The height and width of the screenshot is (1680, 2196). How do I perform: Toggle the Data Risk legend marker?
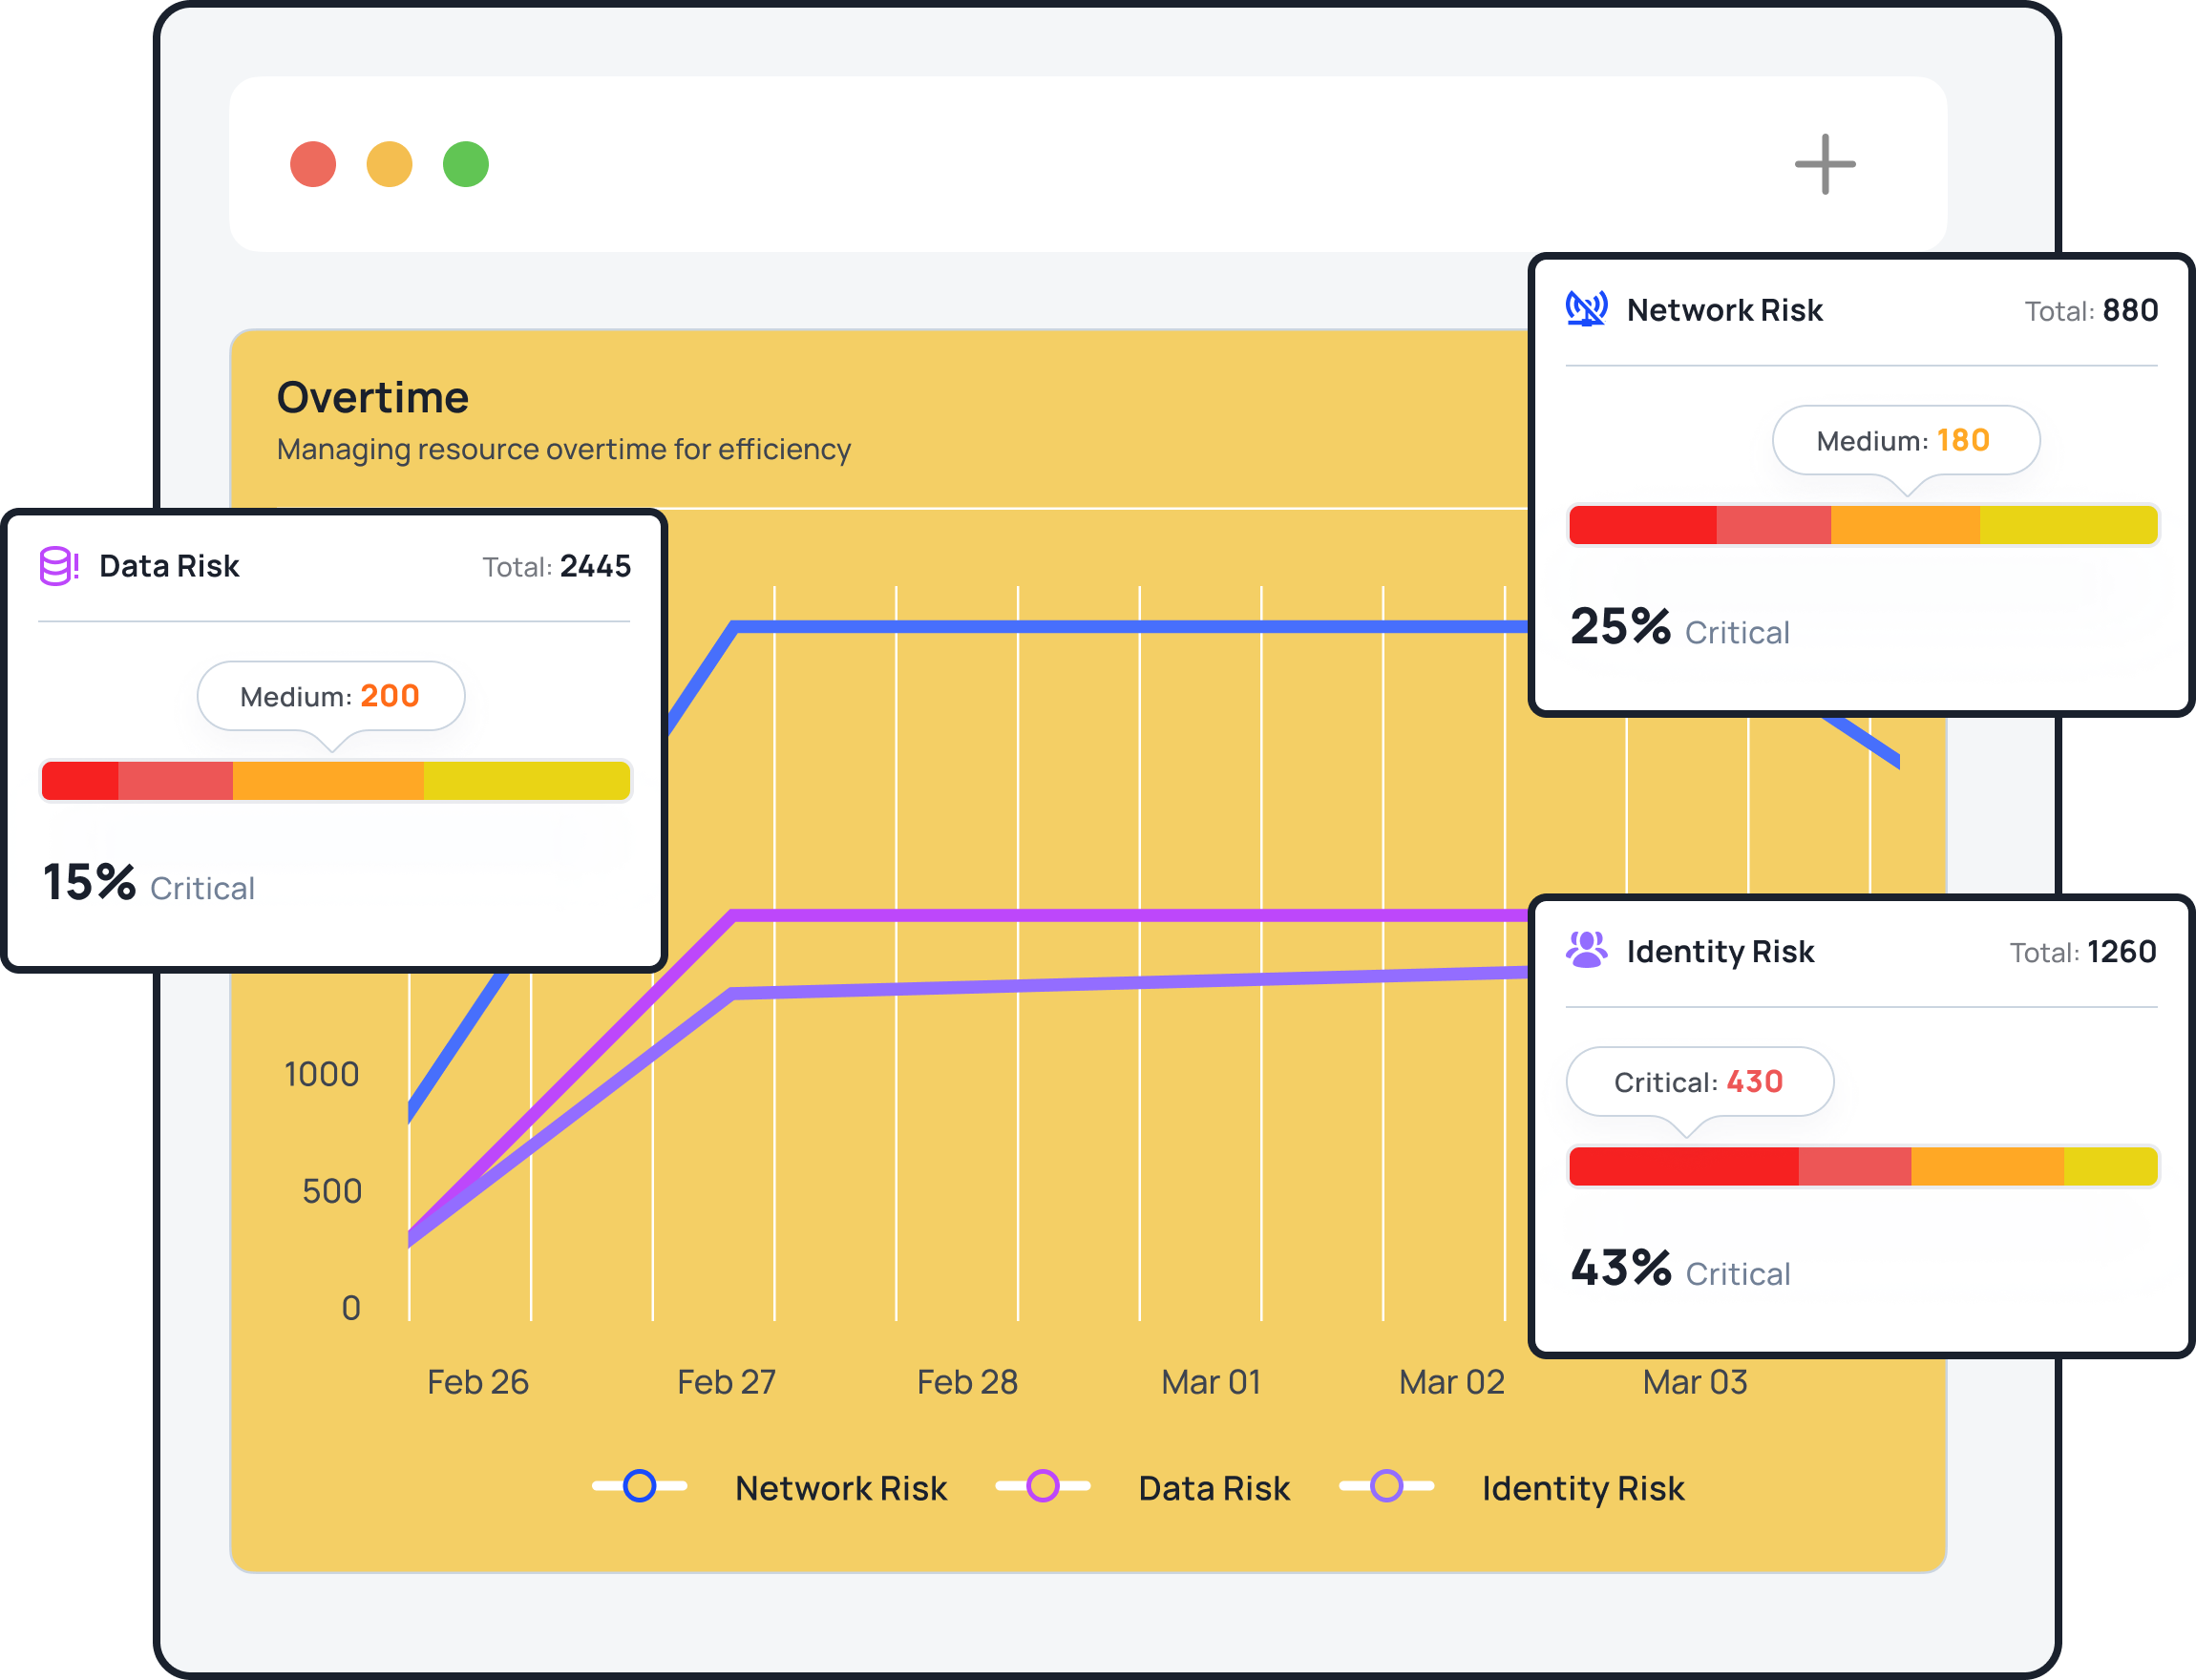[x=1042, y=1486]
